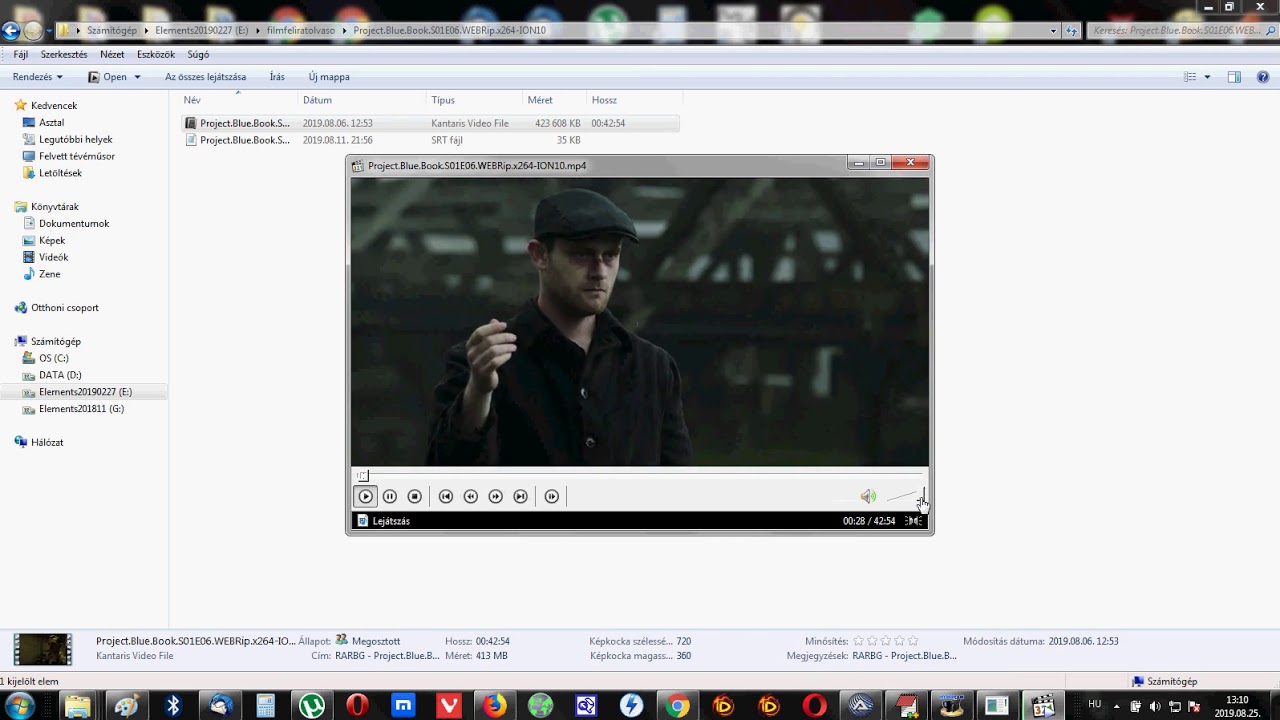Stop playback in the video player

415,496
